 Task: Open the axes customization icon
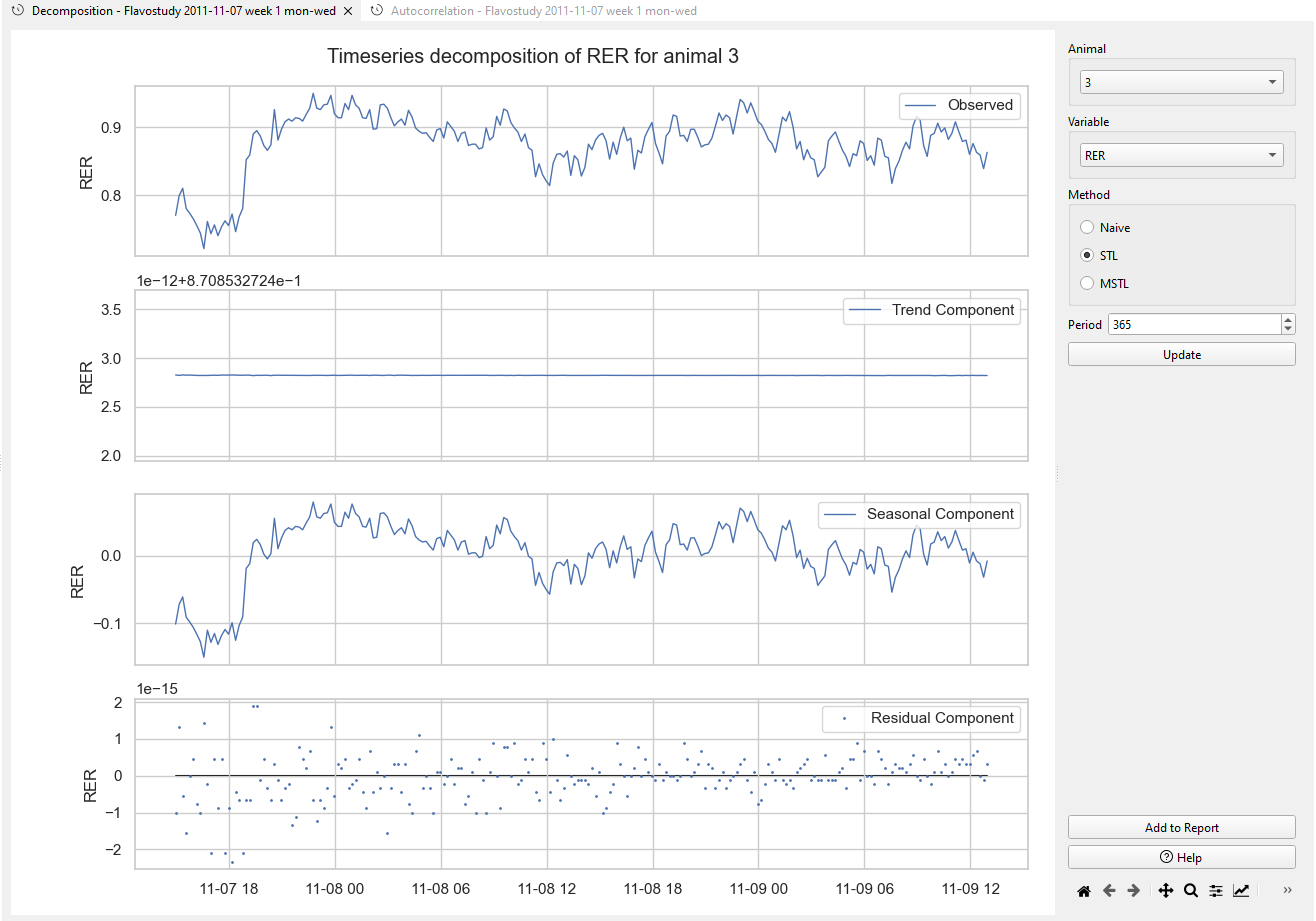1241,890
